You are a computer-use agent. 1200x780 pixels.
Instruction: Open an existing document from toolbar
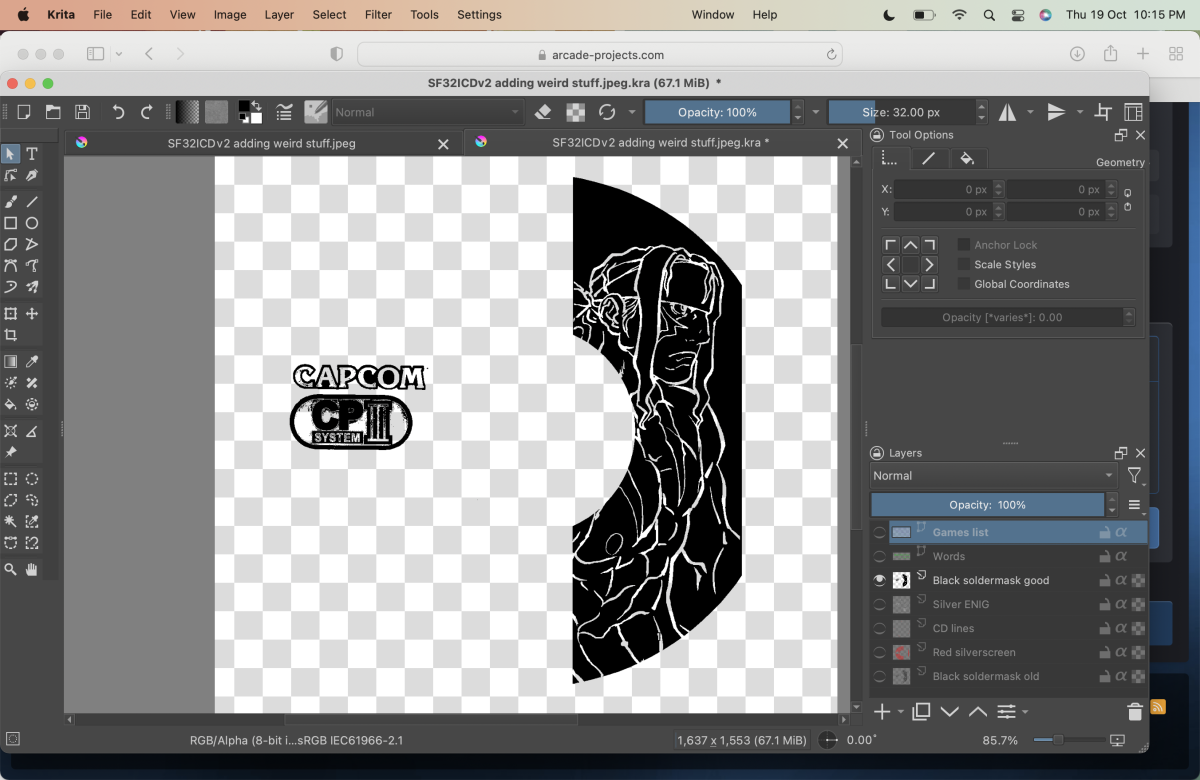53,112
